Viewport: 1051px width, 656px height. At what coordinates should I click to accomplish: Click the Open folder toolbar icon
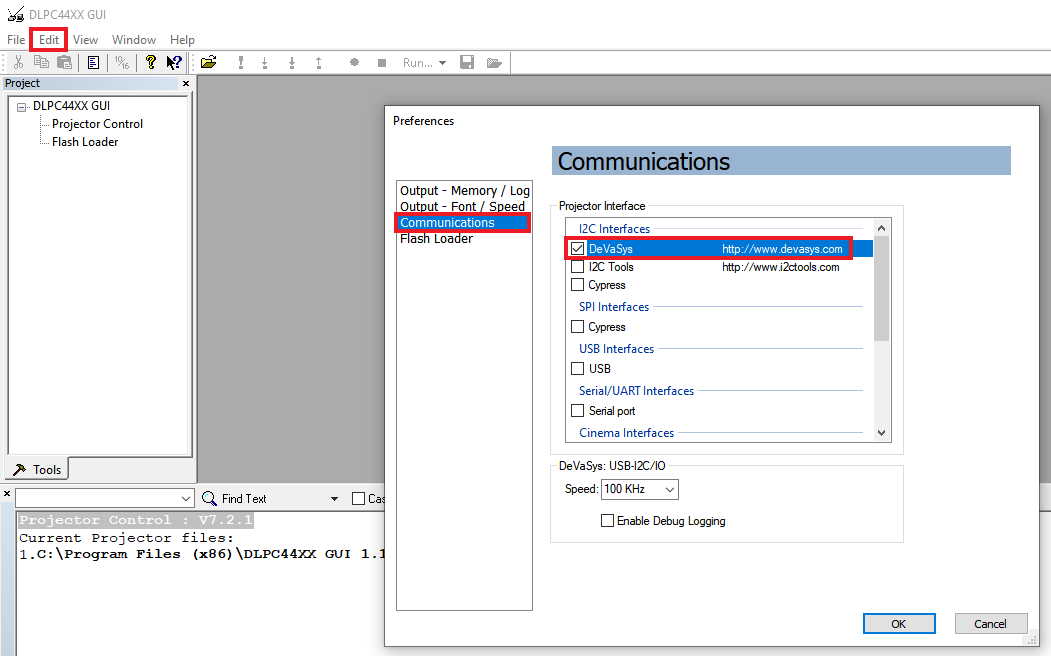[208, 63]
